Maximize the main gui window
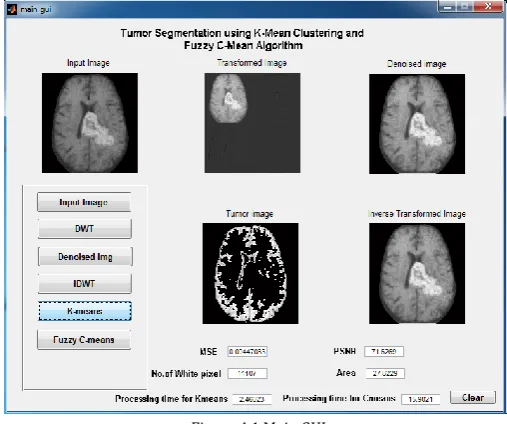This screenshot has width=507, height=424. 465,7
